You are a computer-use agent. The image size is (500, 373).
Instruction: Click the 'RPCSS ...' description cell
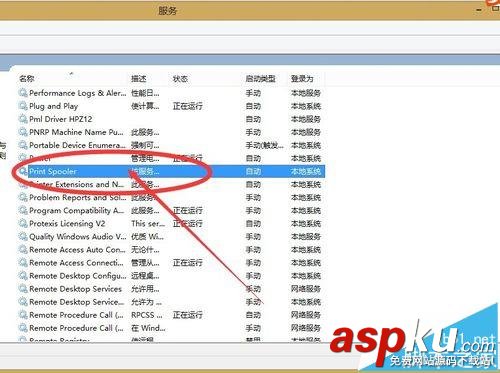pos(147,315)
